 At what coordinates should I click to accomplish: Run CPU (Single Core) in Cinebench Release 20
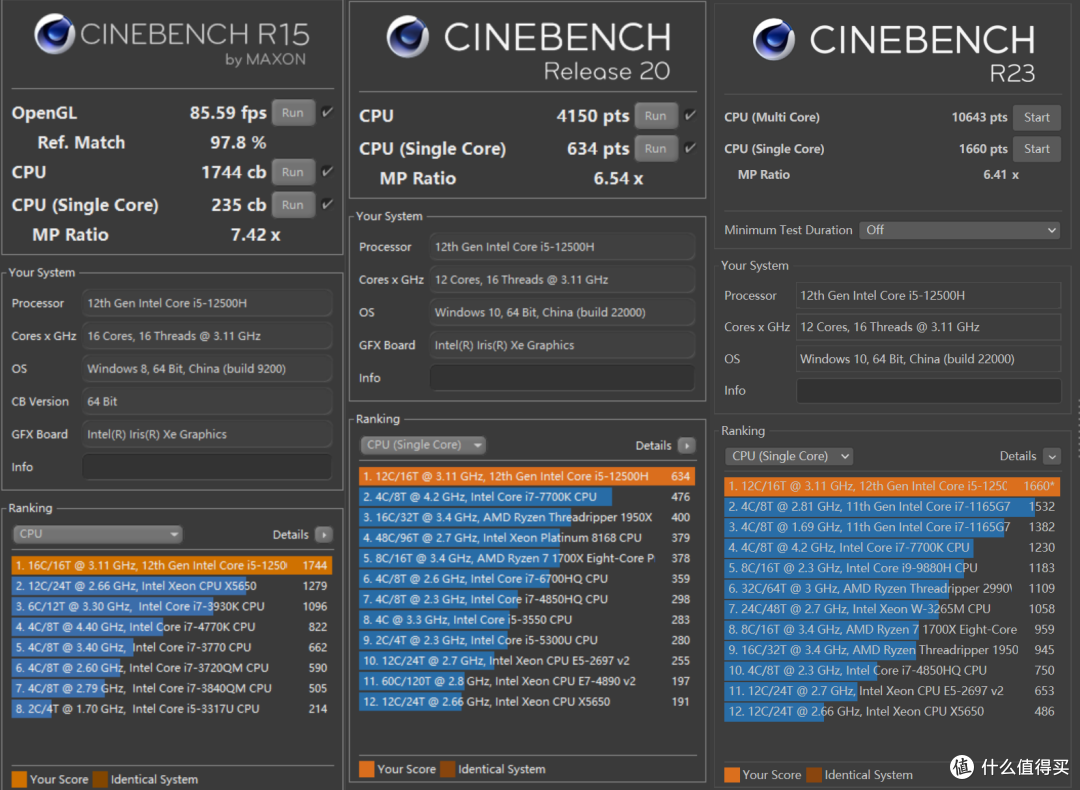[656, 148]
